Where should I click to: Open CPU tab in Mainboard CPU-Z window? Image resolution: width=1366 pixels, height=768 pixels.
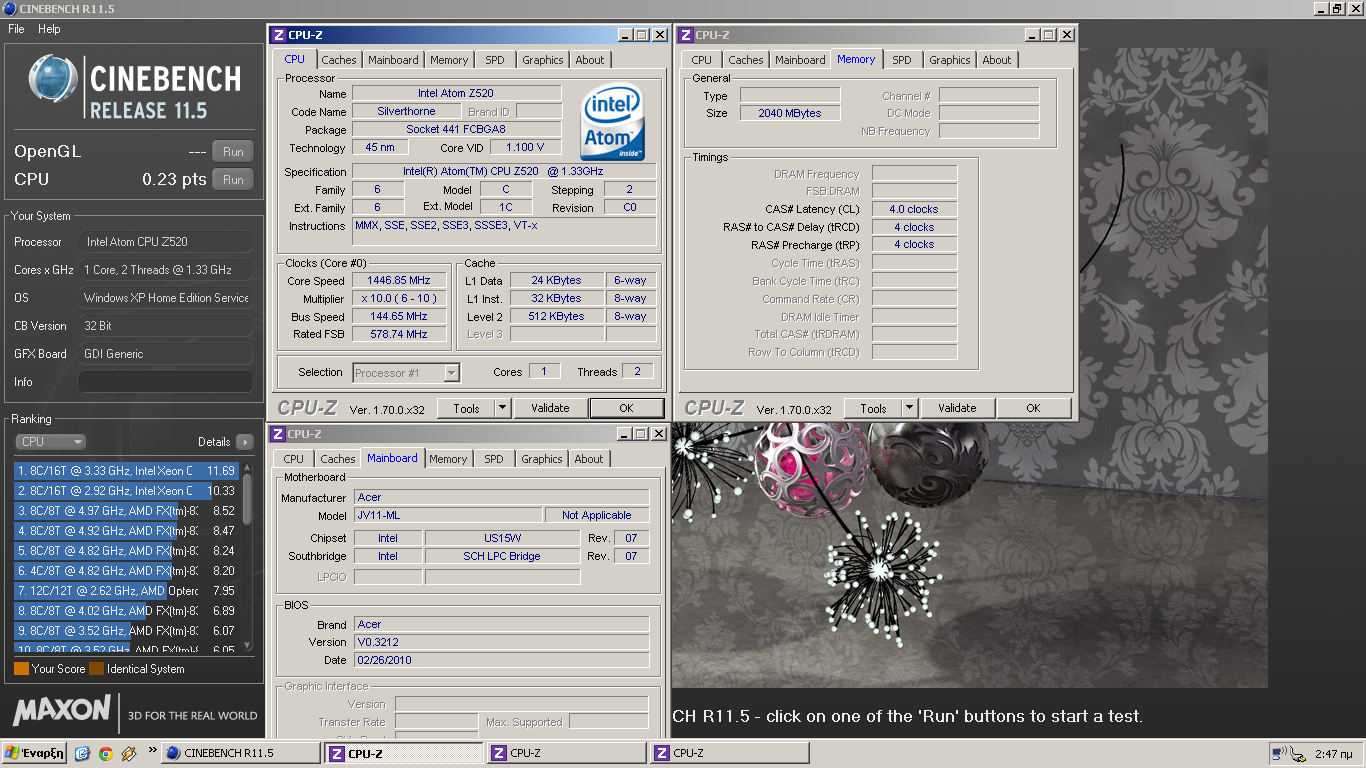(x=293, y=459)
